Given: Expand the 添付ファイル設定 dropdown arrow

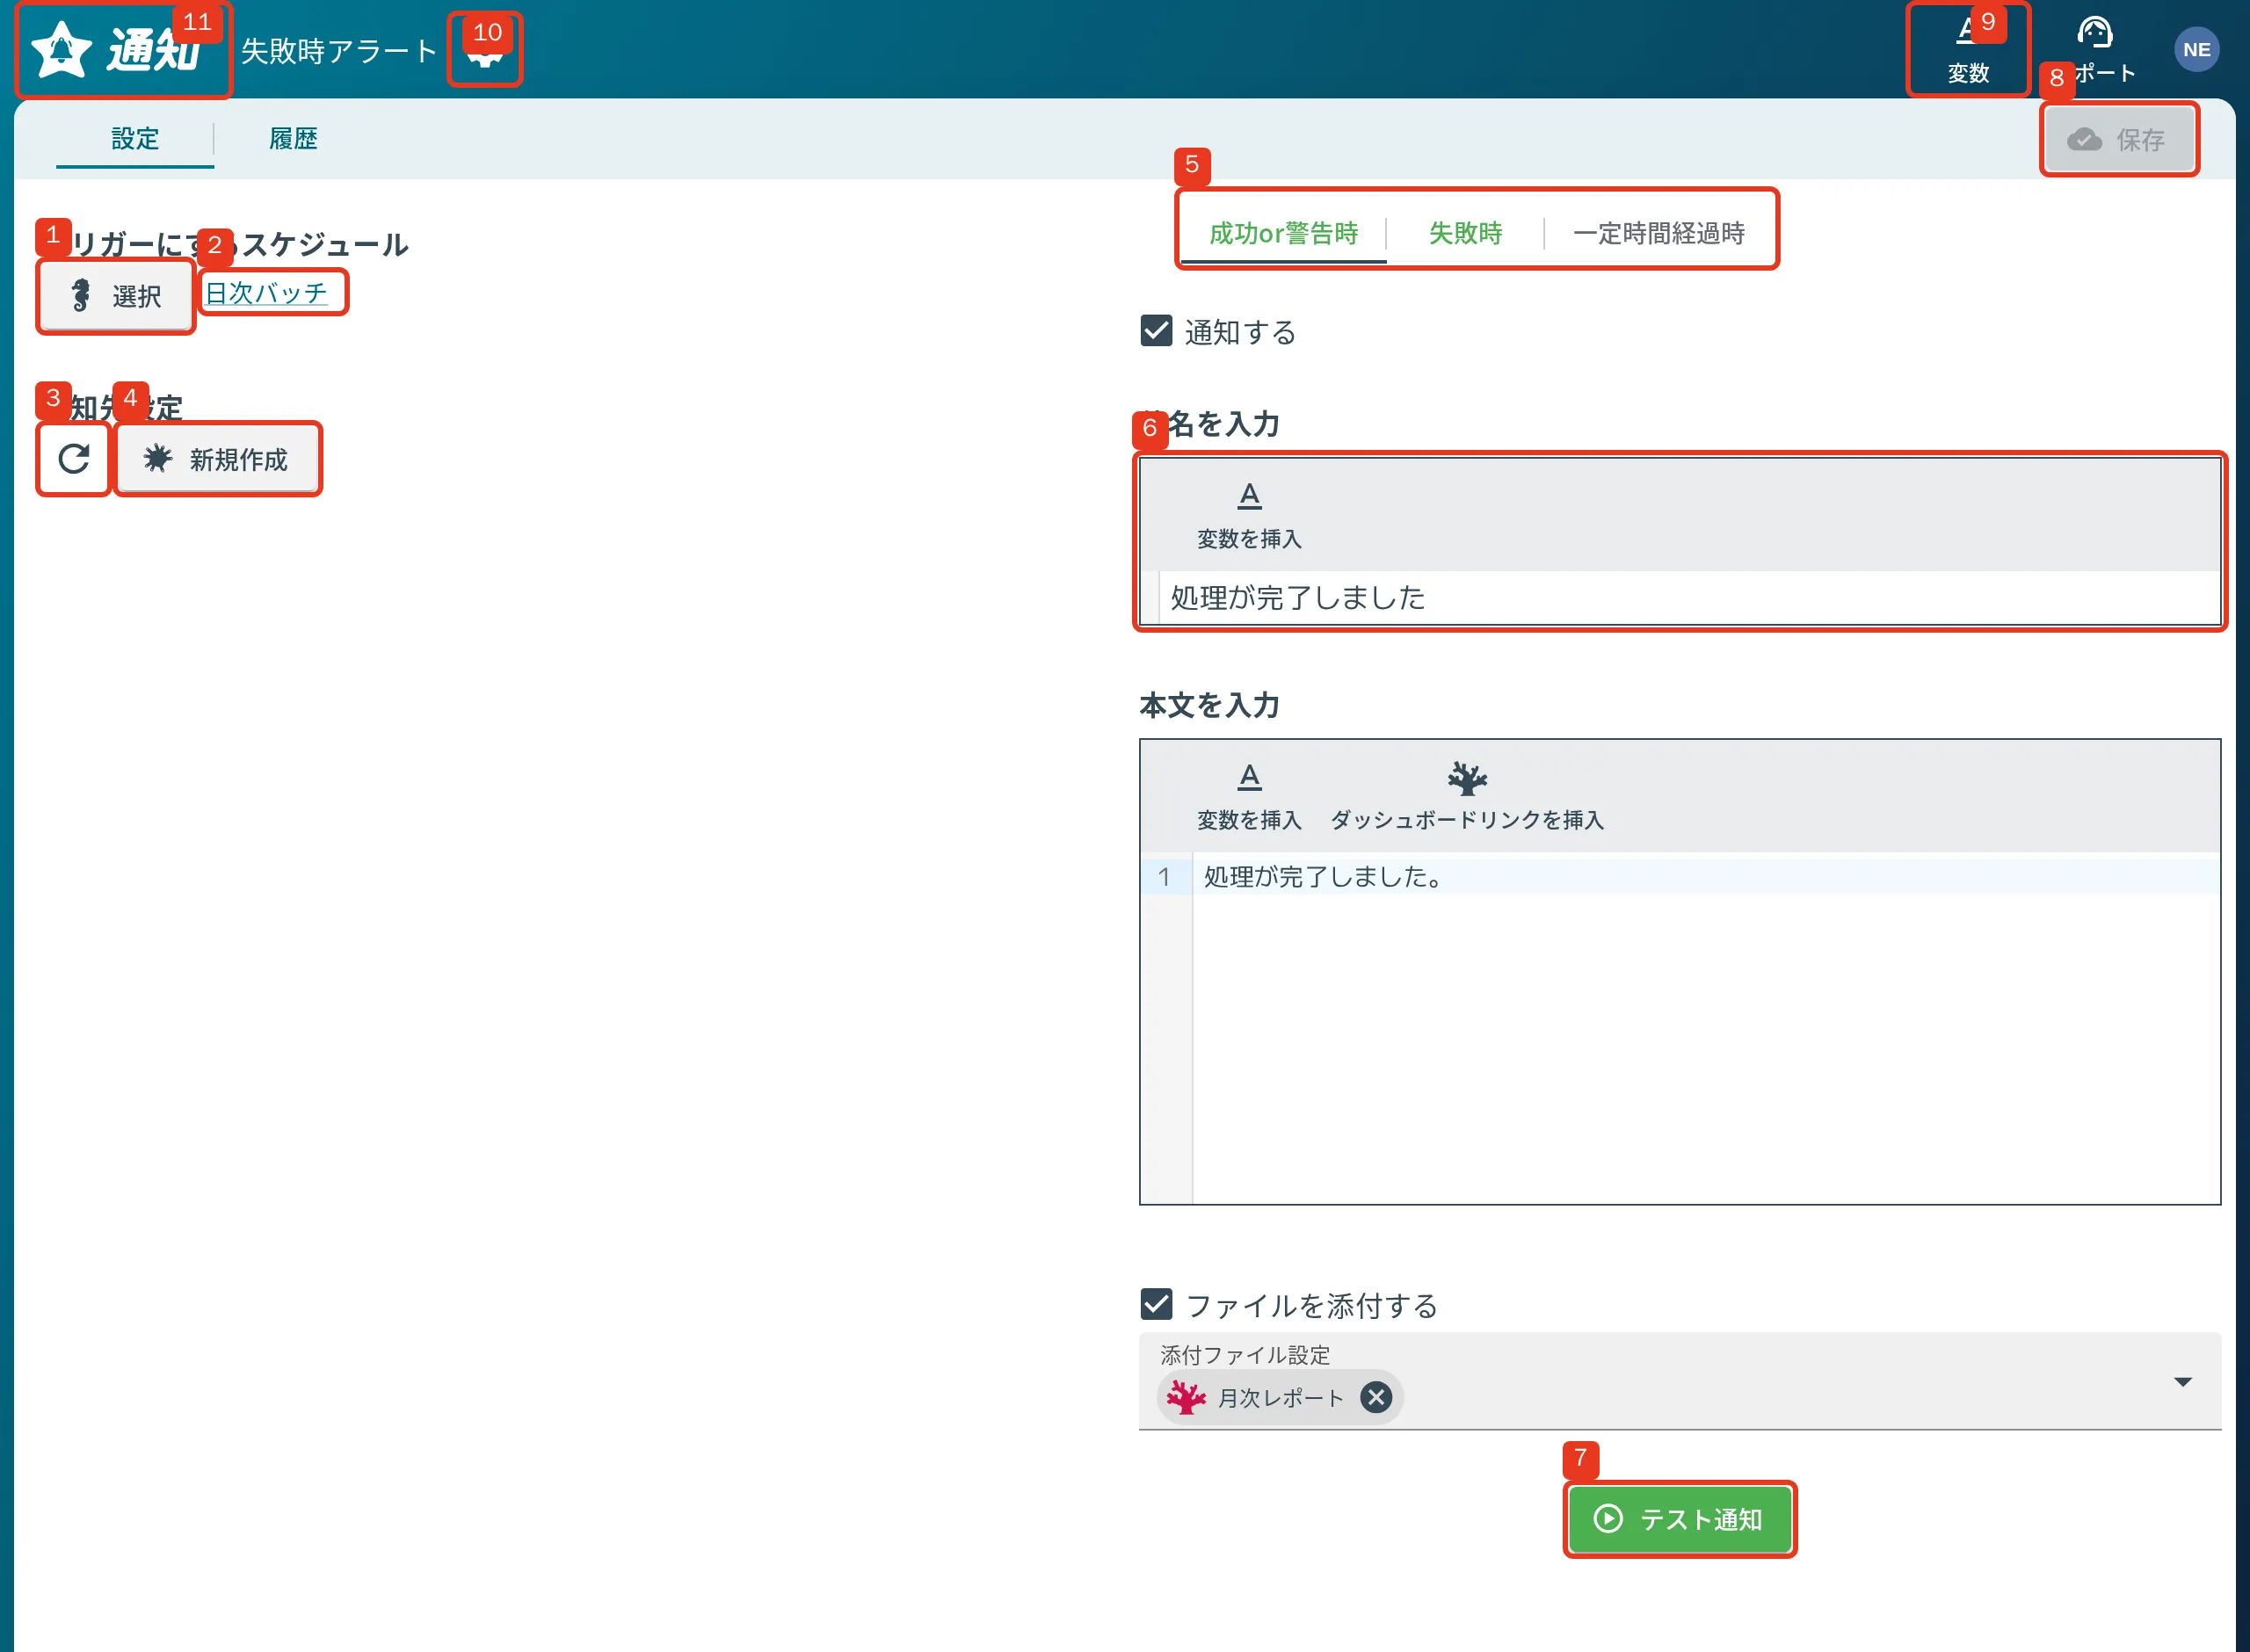Looking at the screenshot, I should (x=2183, y=1382).
